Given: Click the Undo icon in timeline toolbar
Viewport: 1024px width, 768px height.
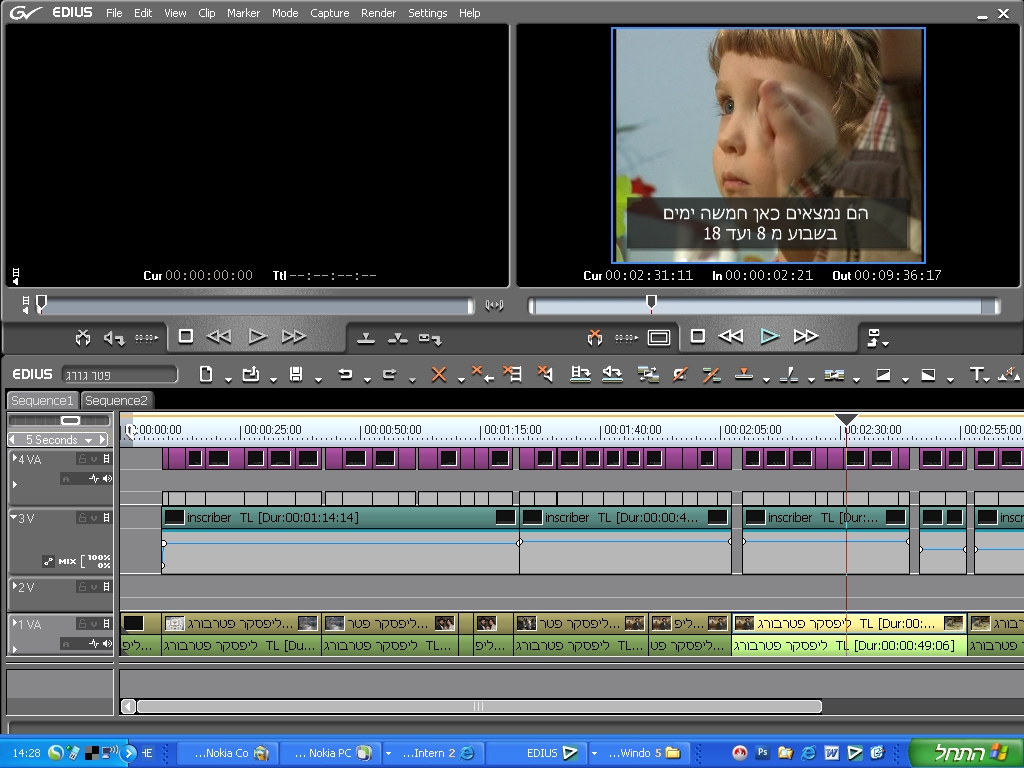Looking at the screenshot, I should tap(345, 374).
